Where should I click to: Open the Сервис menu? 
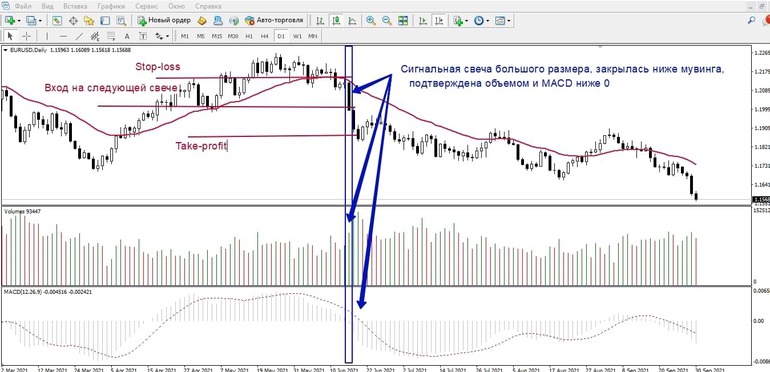point(147,7)
